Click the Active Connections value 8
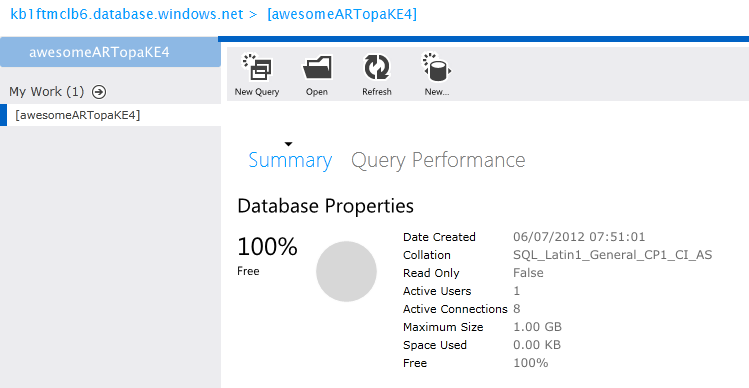The width and height of the screenshot is (749, 388). pos(517,309)
